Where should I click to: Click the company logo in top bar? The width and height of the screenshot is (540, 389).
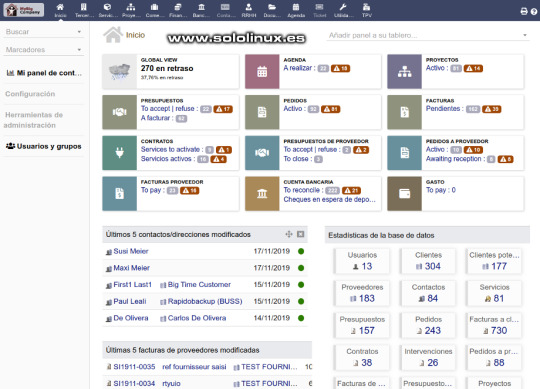(x=24, y=10)
